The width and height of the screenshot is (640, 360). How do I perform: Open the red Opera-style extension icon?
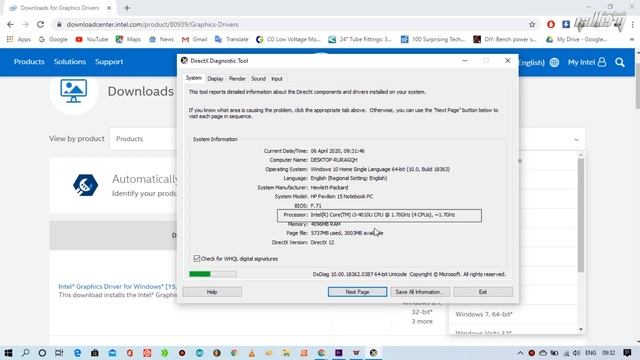pos(551,24)
